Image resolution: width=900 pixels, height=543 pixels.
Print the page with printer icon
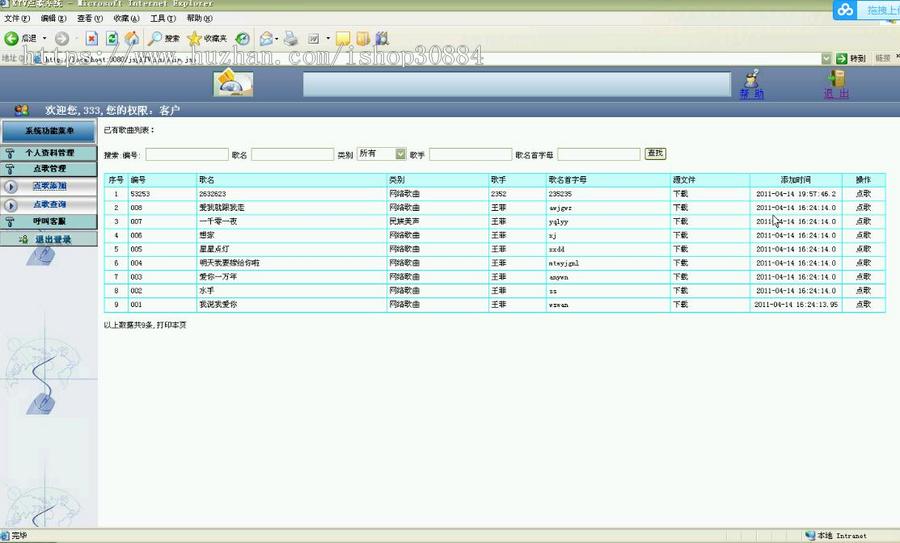tap(291, 38)
